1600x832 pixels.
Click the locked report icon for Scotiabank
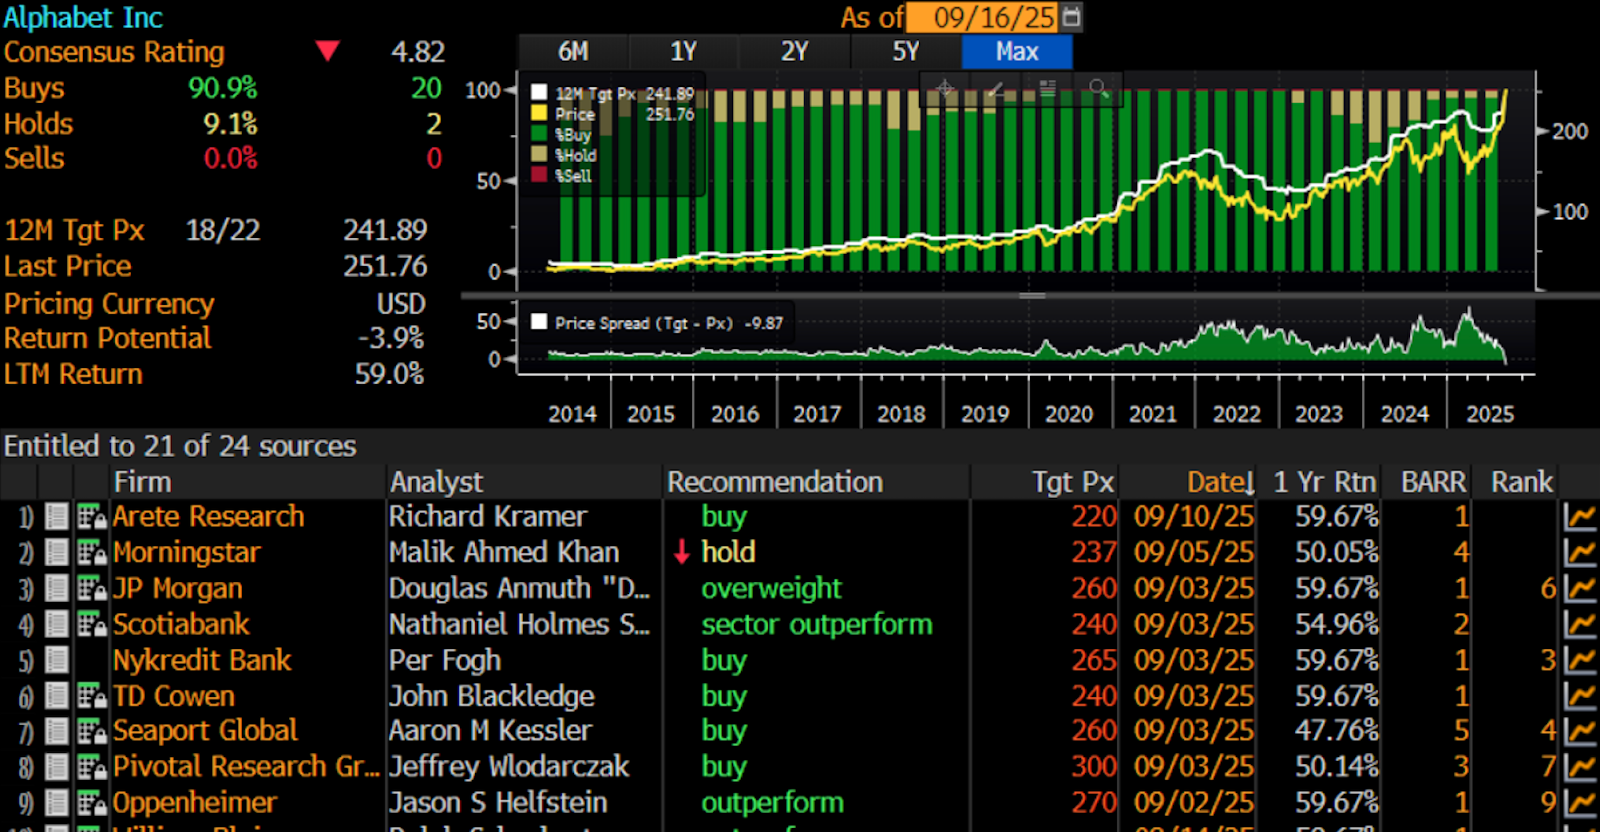point(92,625)
